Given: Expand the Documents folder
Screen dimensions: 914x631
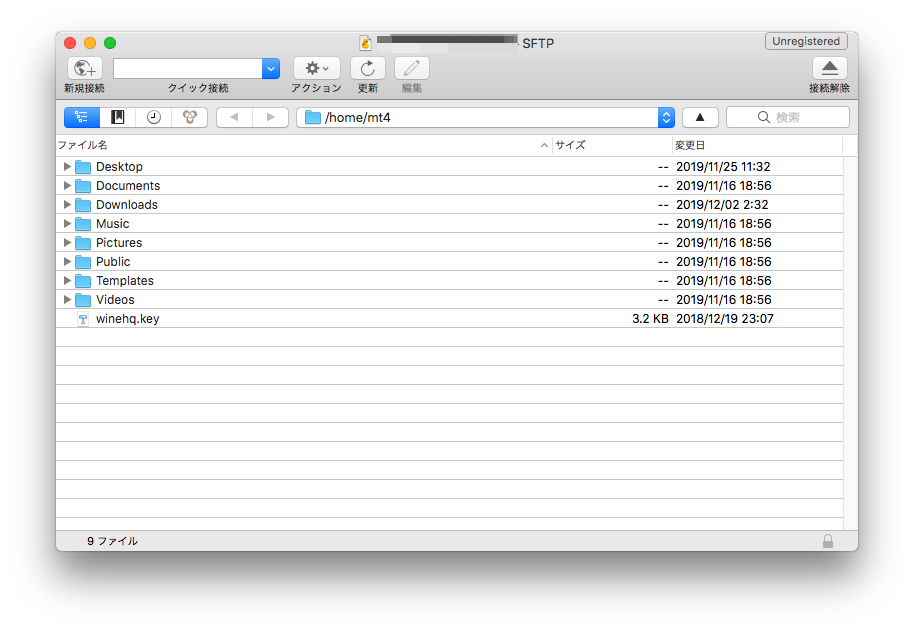Looking at the screenshot, I should [67, 186].
